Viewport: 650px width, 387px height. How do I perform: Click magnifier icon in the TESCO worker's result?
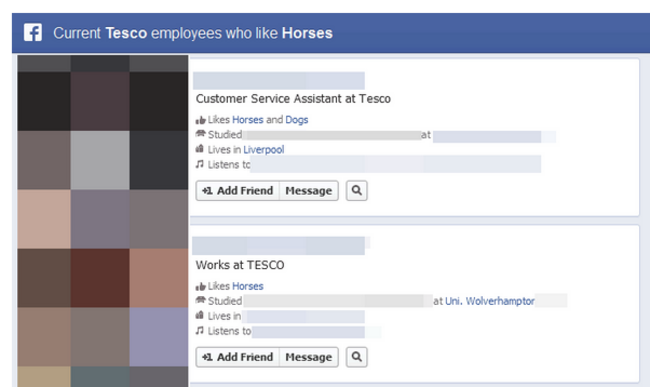[357, 357]
